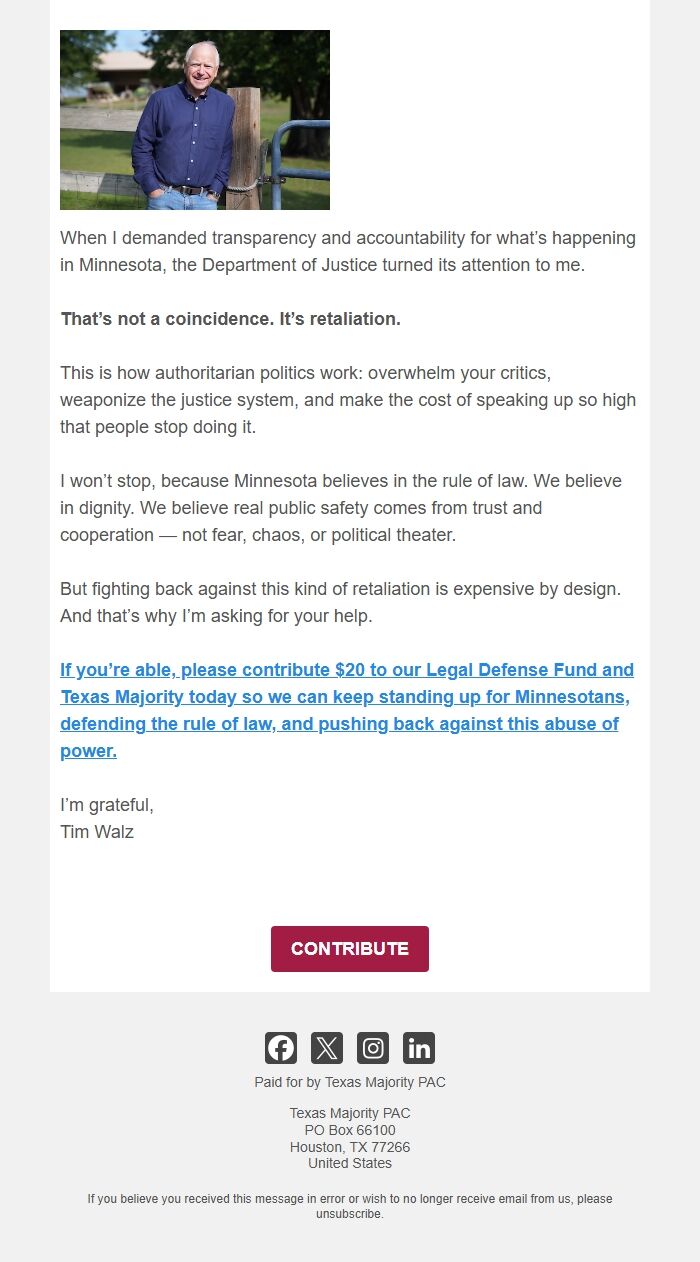This screenshot has height=1262, width=700.
Task: Select the photo of Tim Walz
Action: tap(194, 119)
